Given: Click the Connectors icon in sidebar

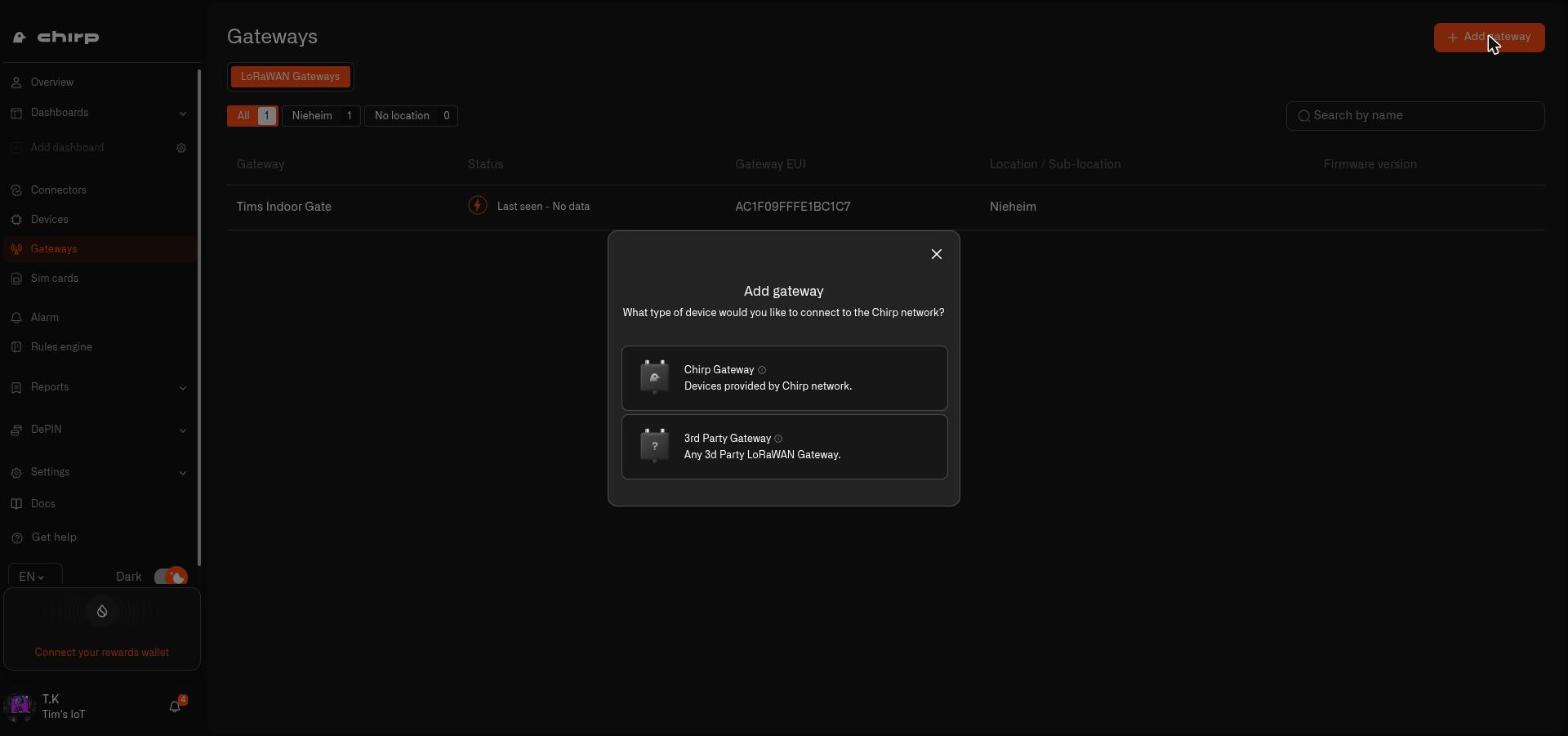Looking at the screenshot, I should coord(16,190).
